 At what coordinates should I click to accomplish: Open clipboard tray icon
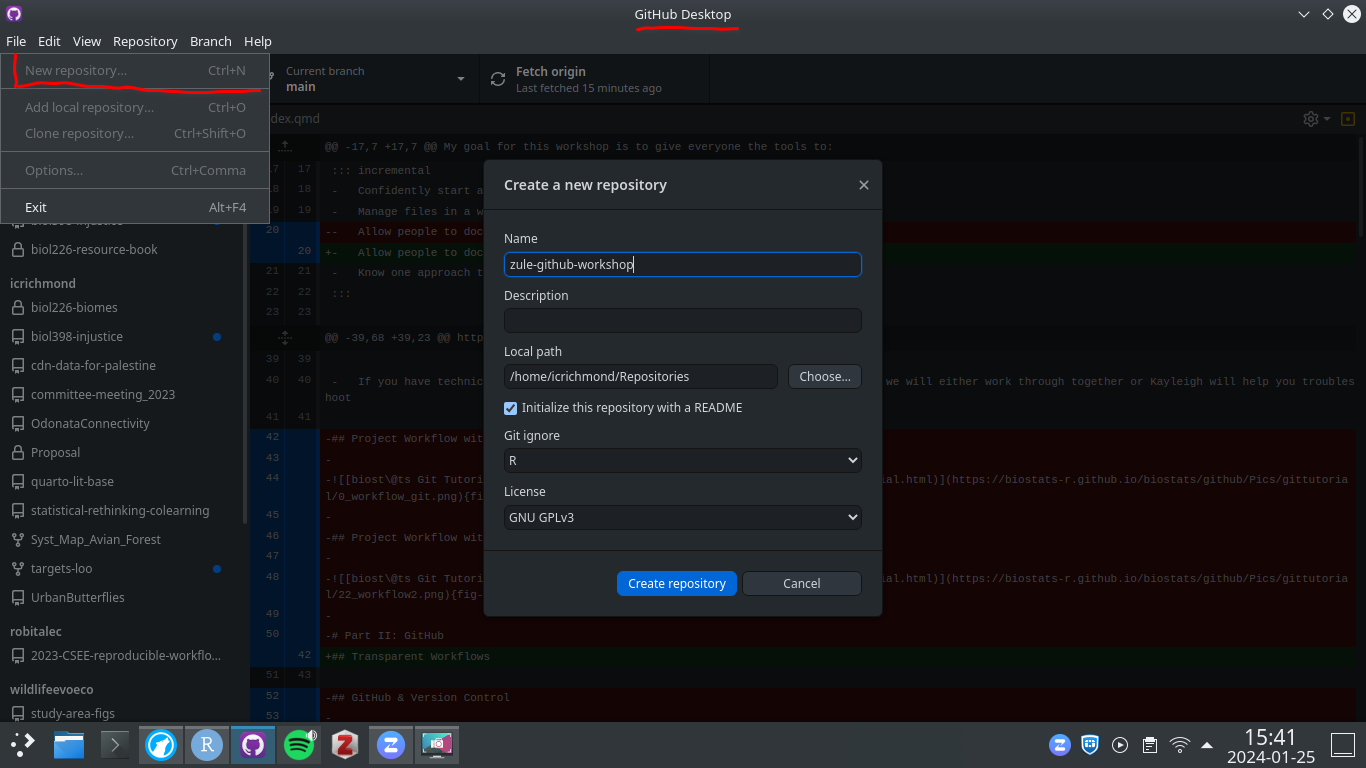(1150, 745)
